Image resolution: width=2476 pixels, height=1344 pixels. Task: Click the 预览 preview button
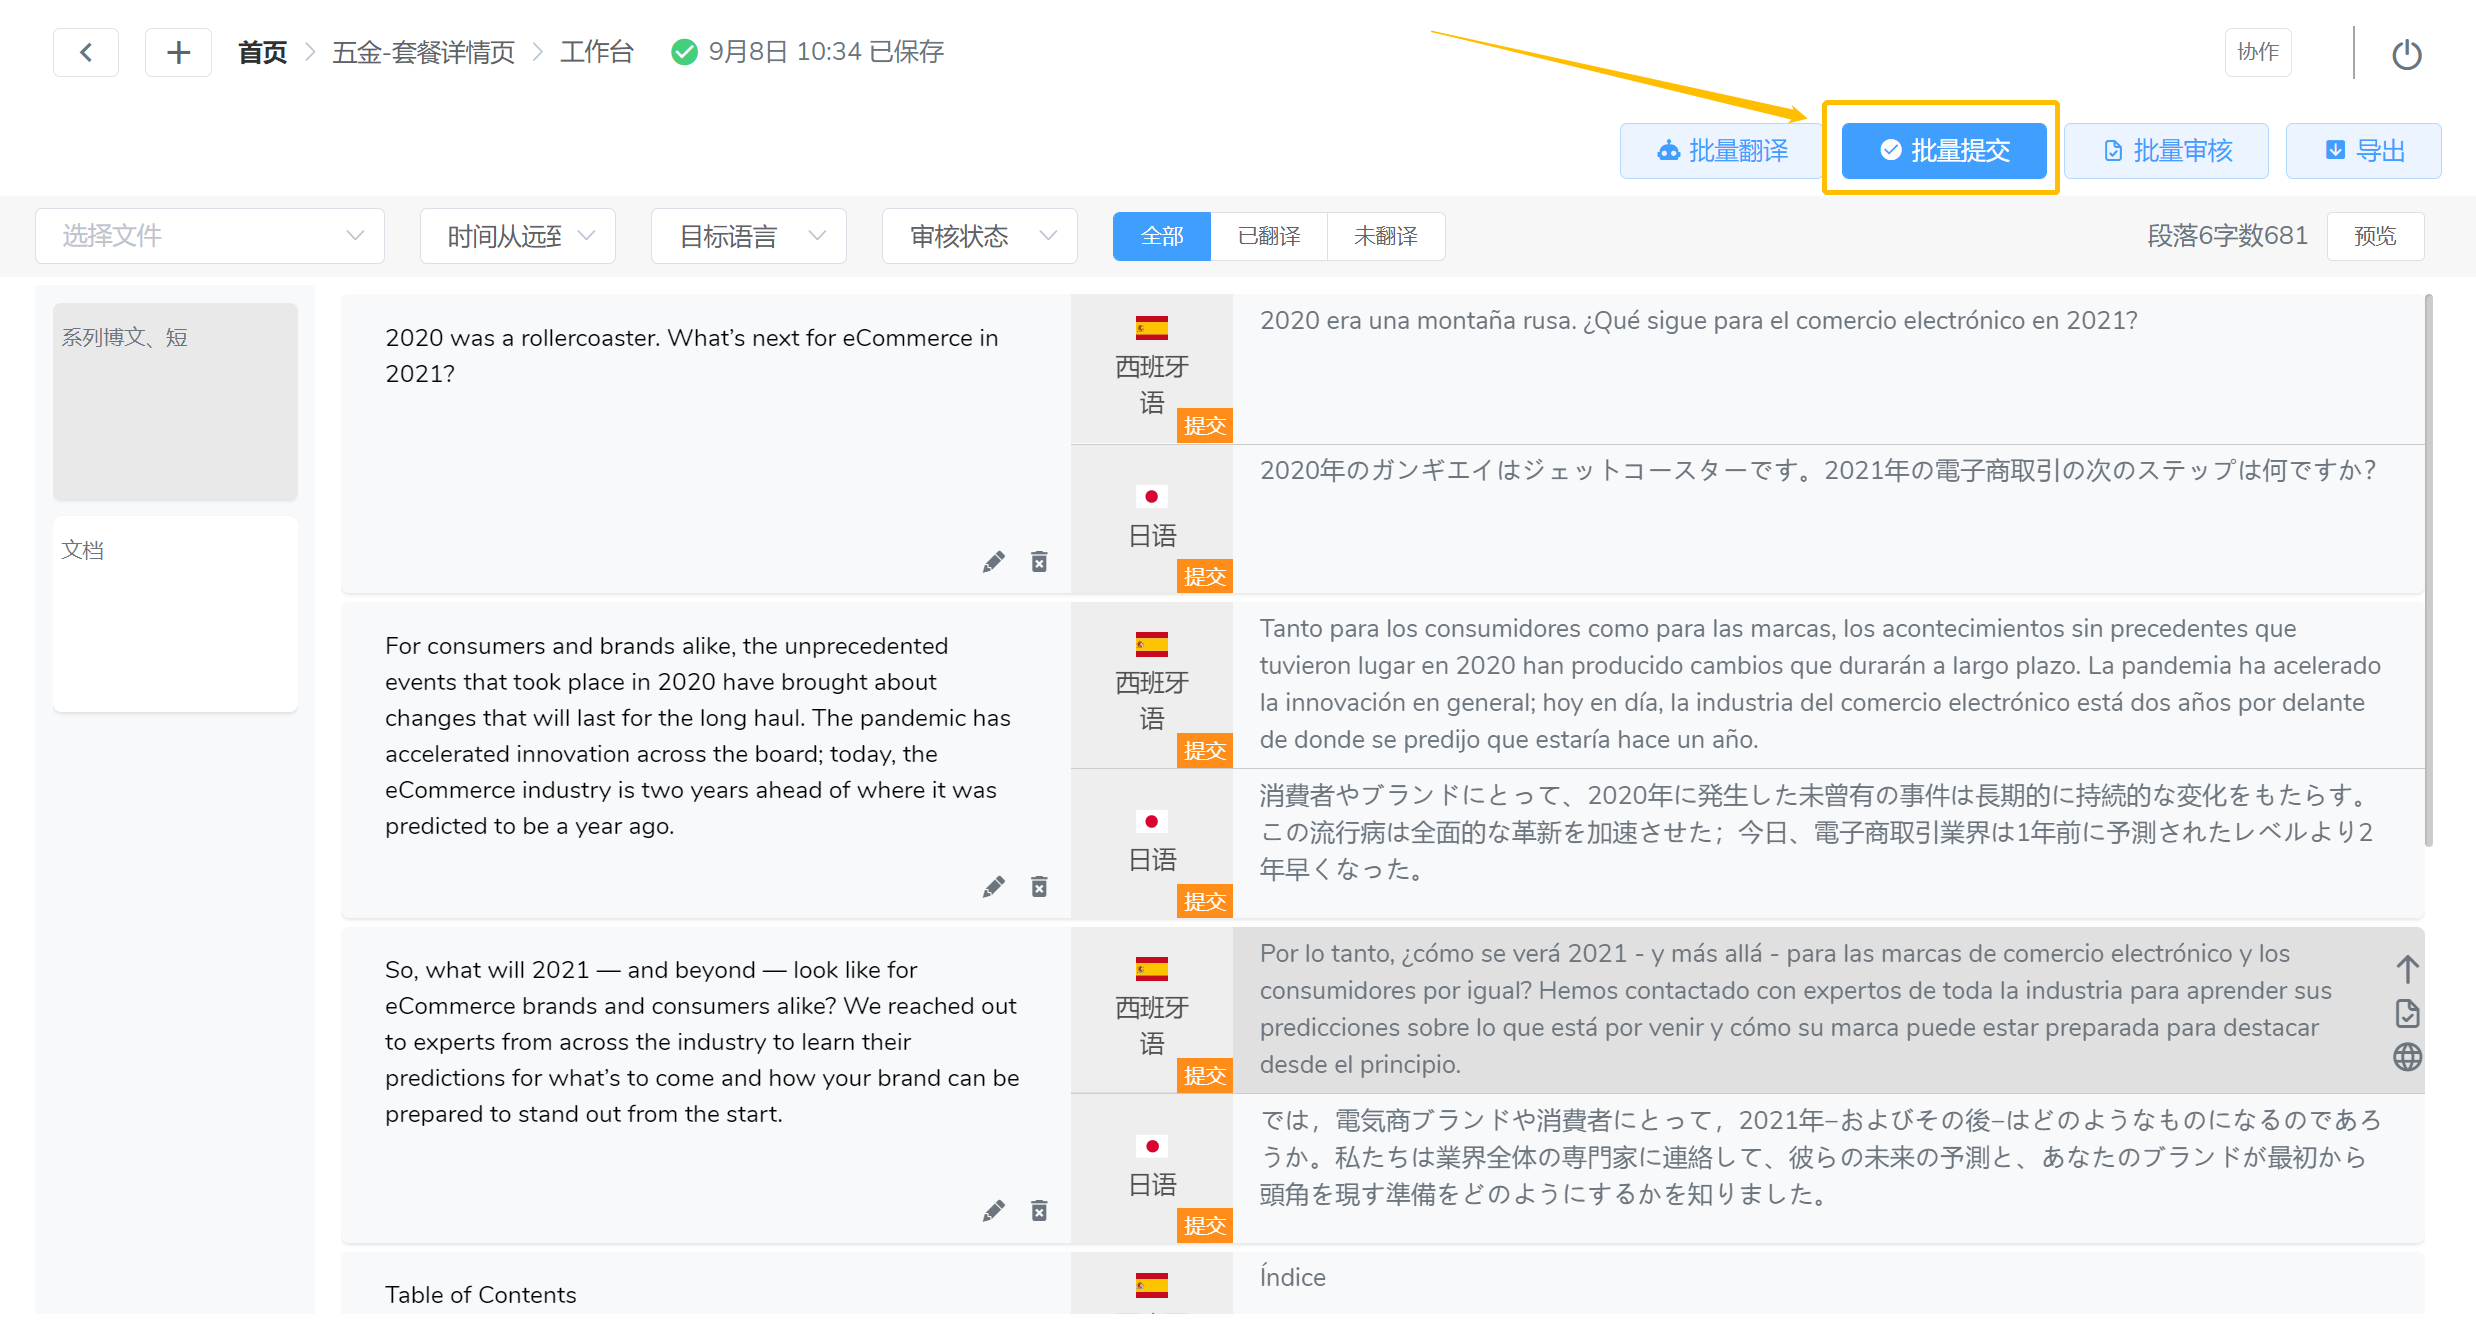point(2375,236)
